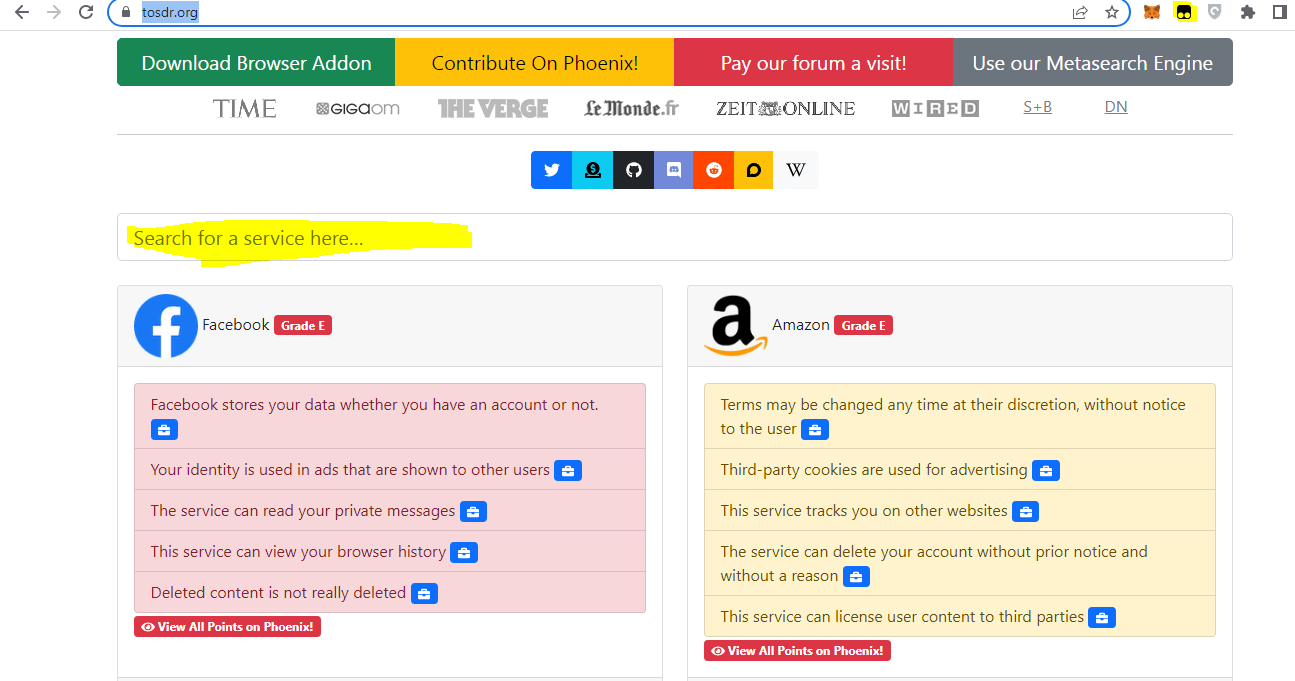This screenshot has width=1295, height=681.
Task: Open the Twitter social link
Action: pos(551,170)
